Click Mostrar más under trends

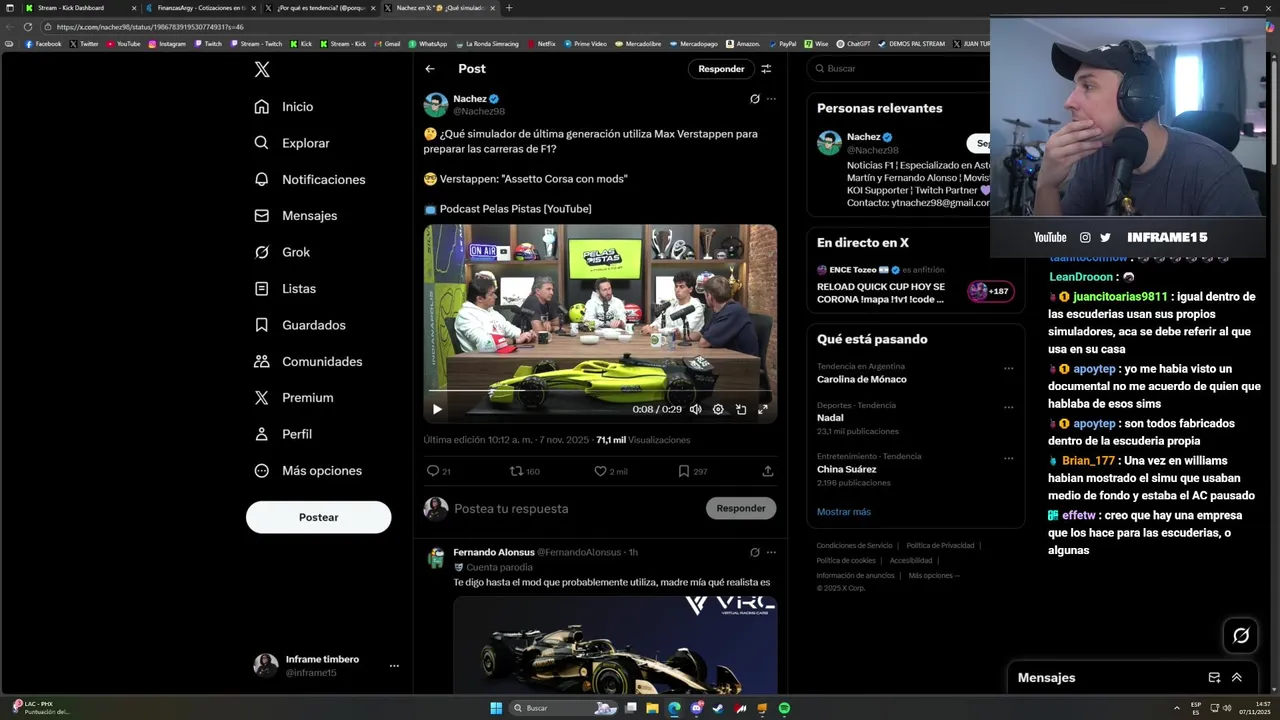coord(843,512)
